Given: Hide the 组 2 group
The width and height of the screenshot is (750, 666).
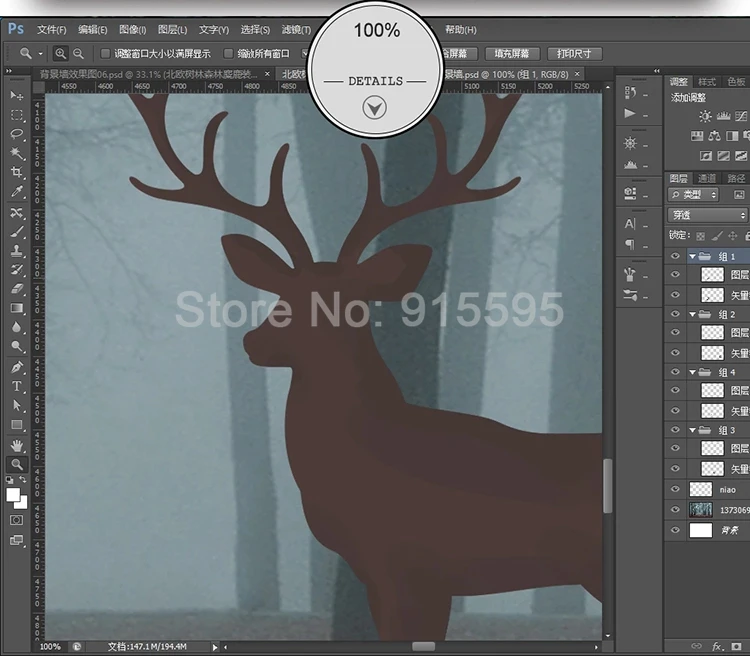Looking at the screenshot, I should pos(675,314).
